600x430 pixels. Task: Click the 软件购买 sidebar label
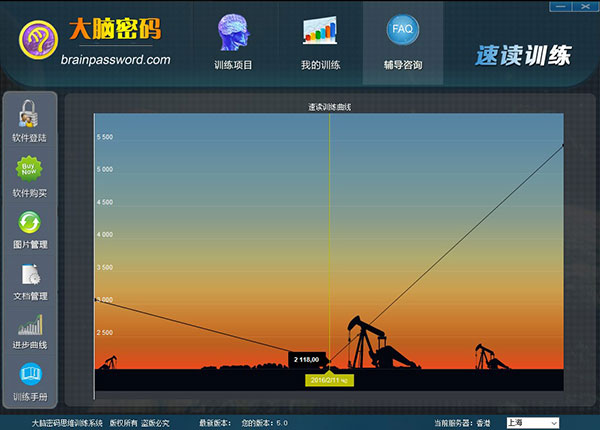(30, 193)
